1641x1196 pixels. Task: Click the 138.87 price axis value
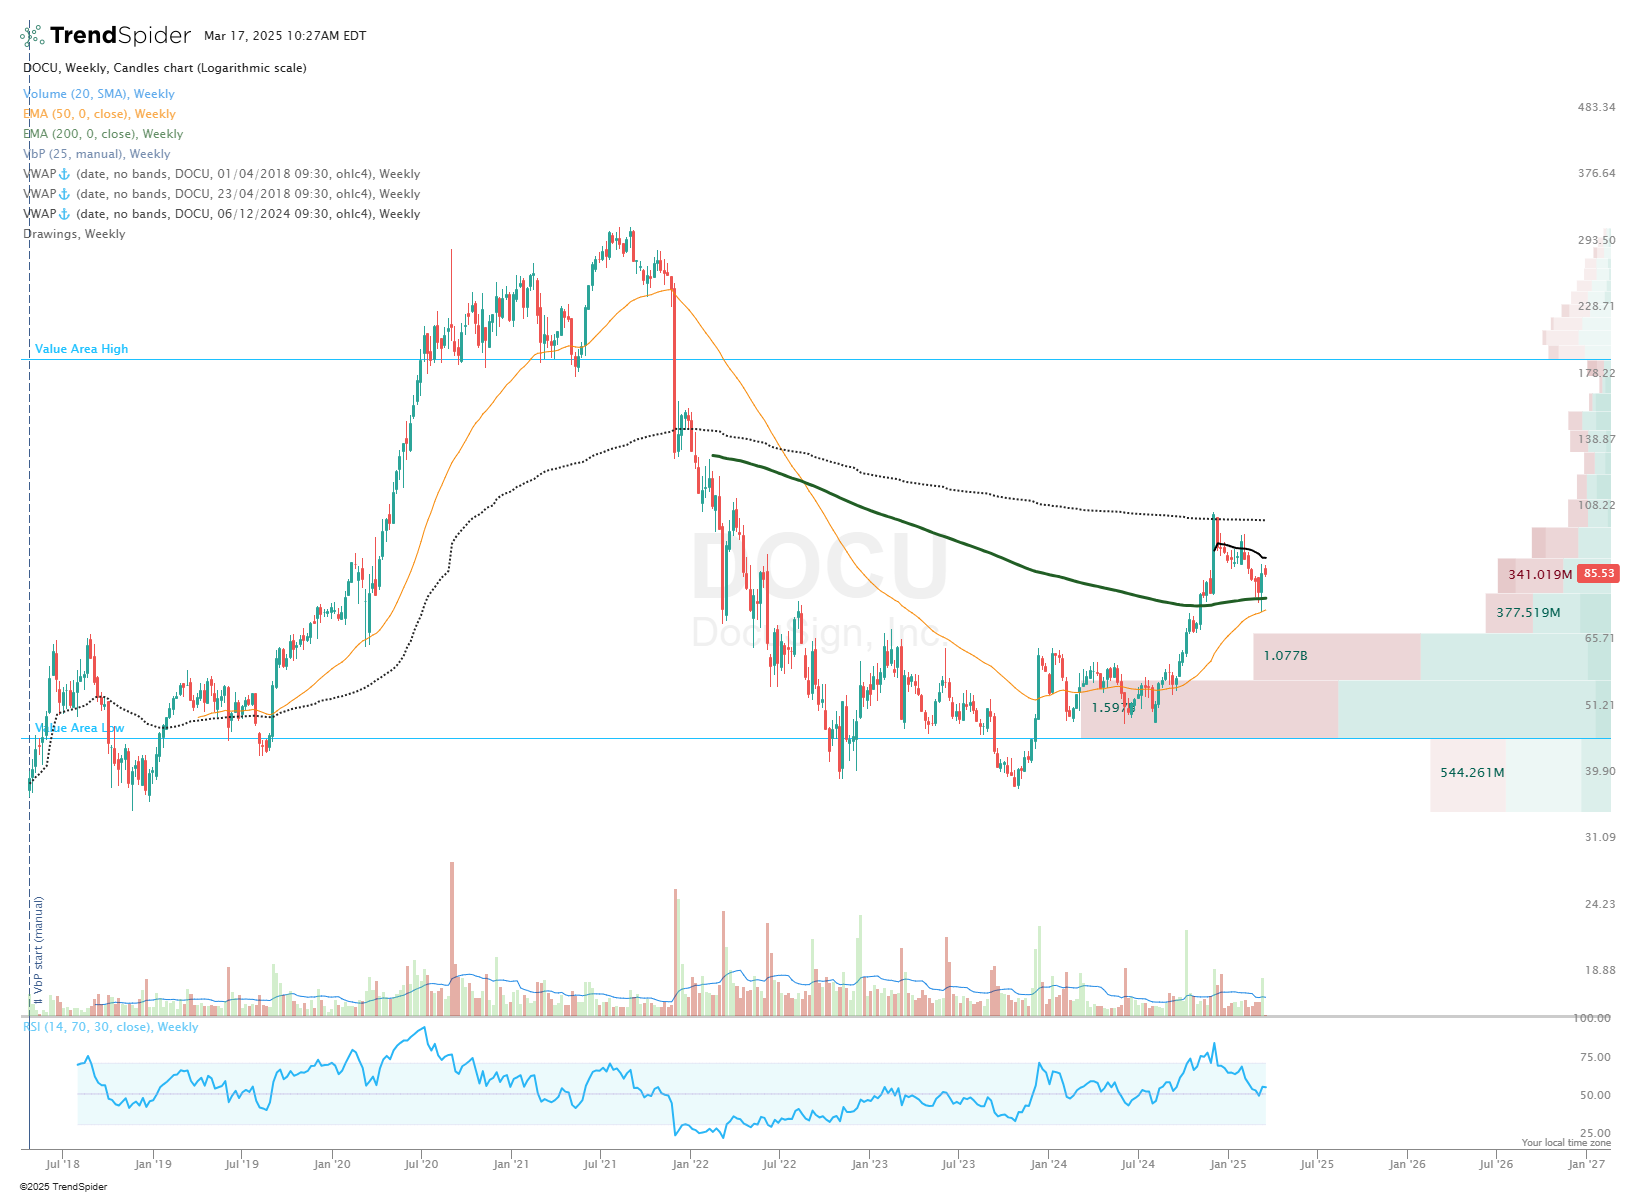1596,439
